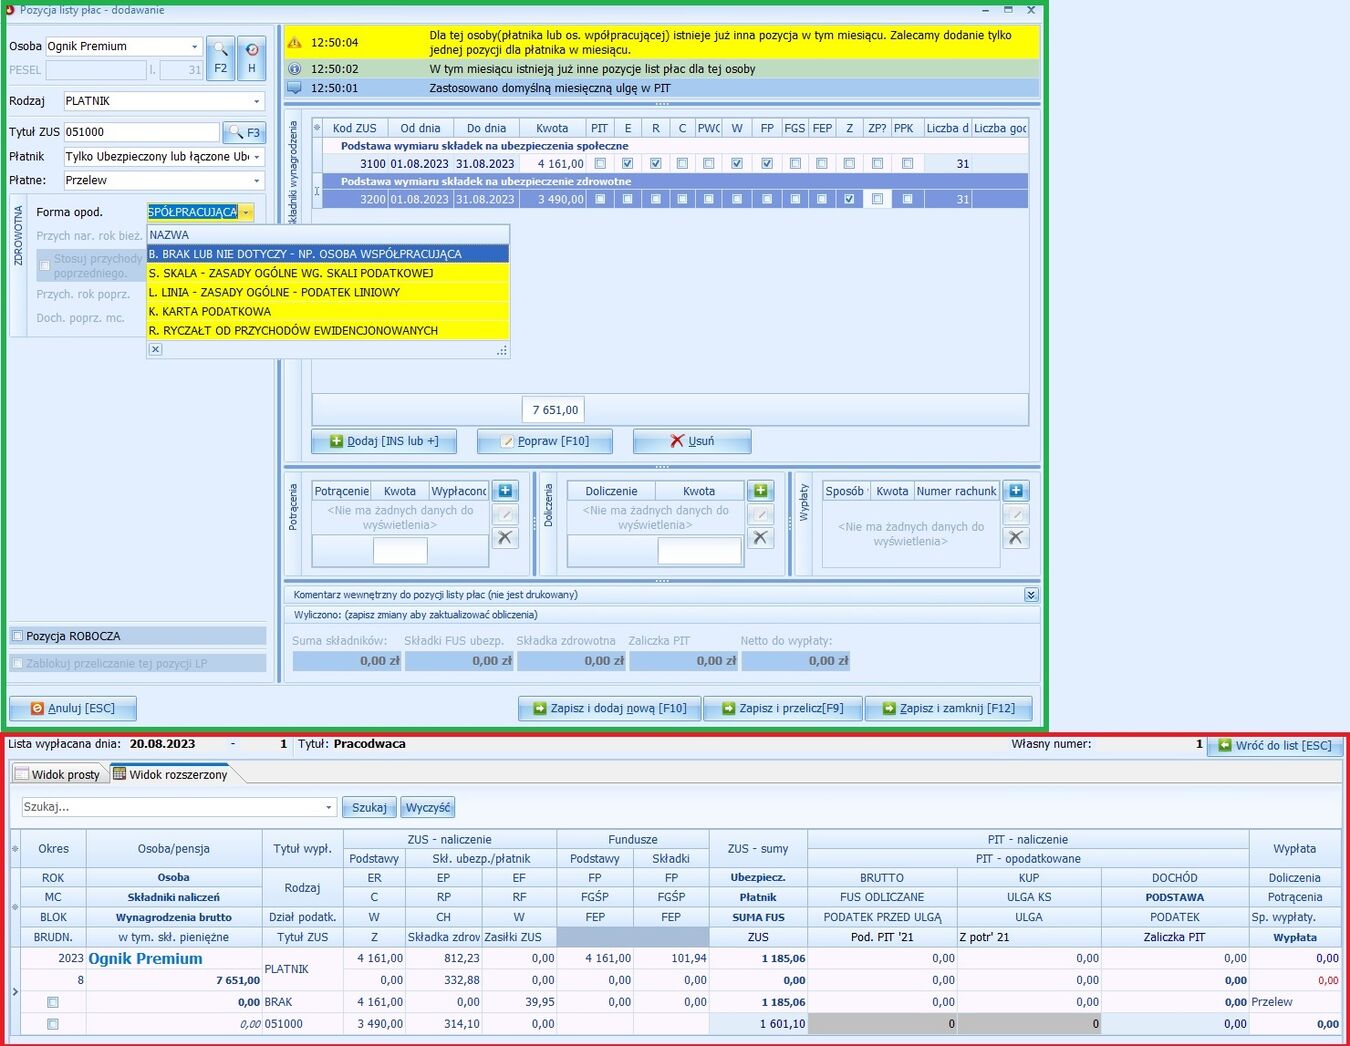Click the Wyczyść button

pos(427,807)
